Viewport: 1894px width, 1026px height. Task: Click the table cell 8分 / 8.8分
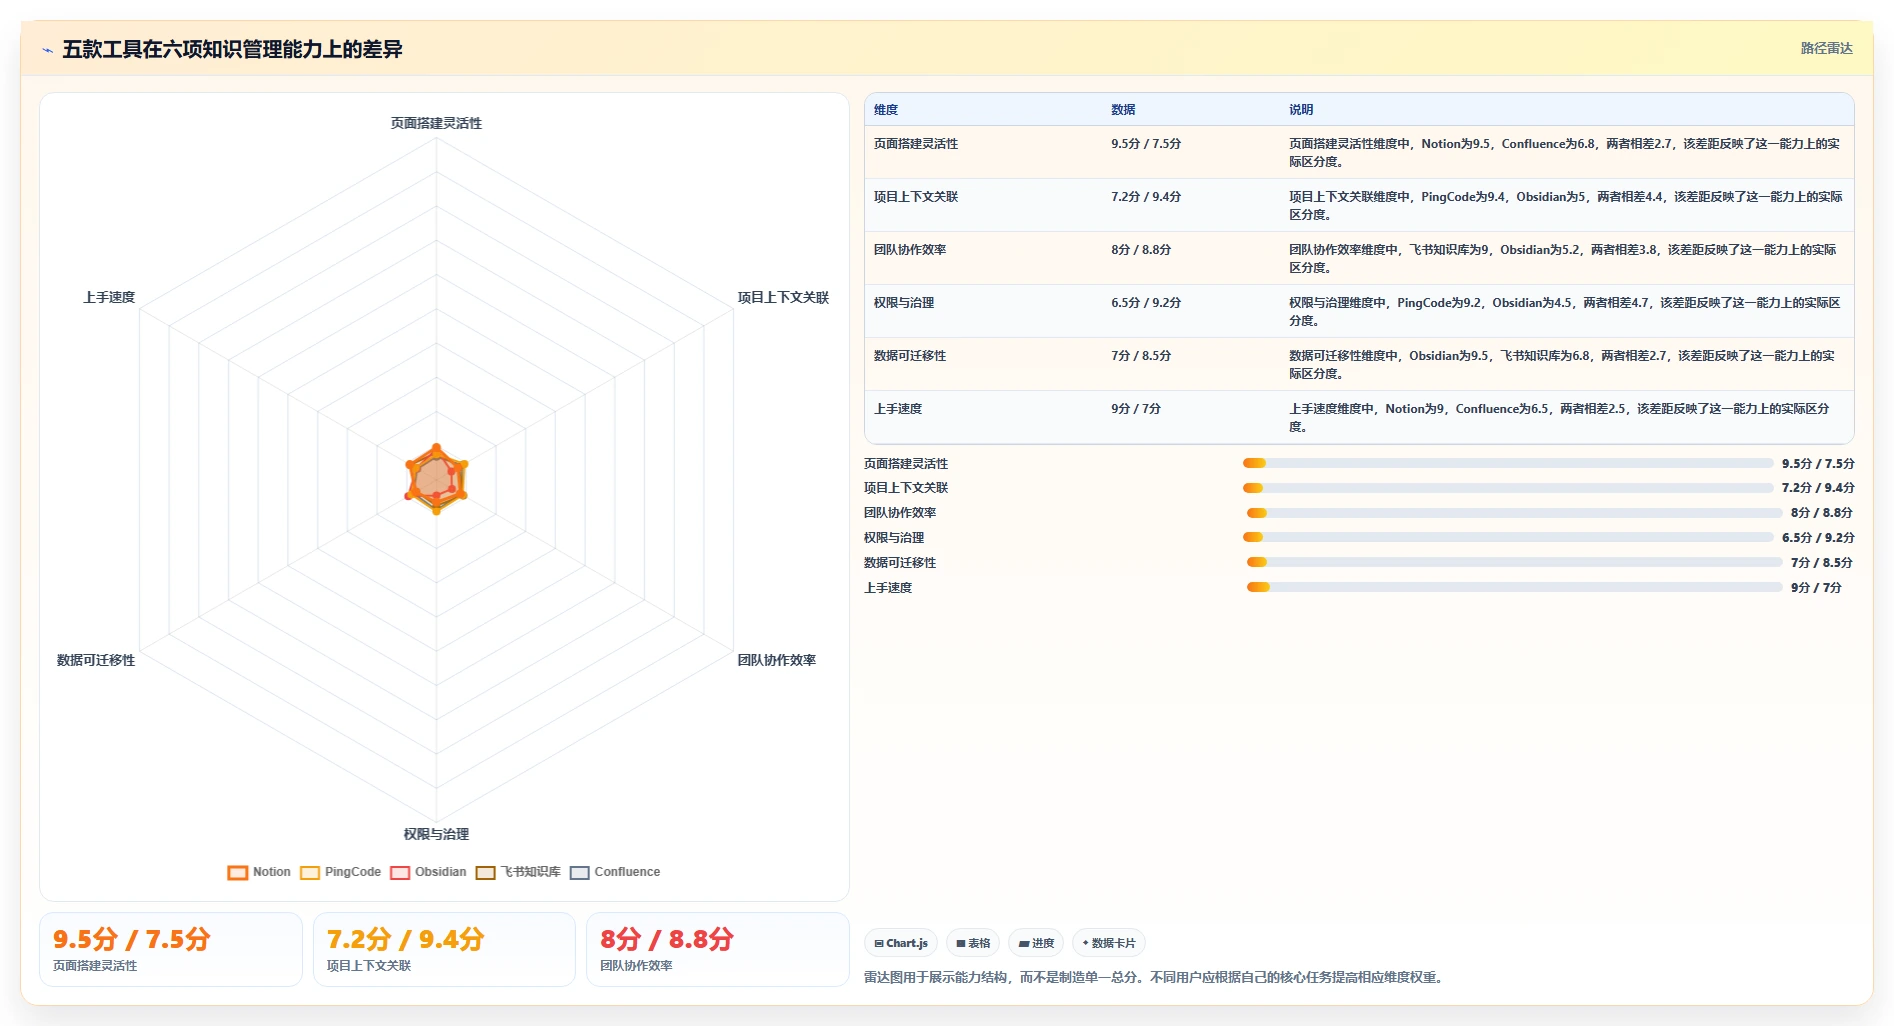[1141, 250]
